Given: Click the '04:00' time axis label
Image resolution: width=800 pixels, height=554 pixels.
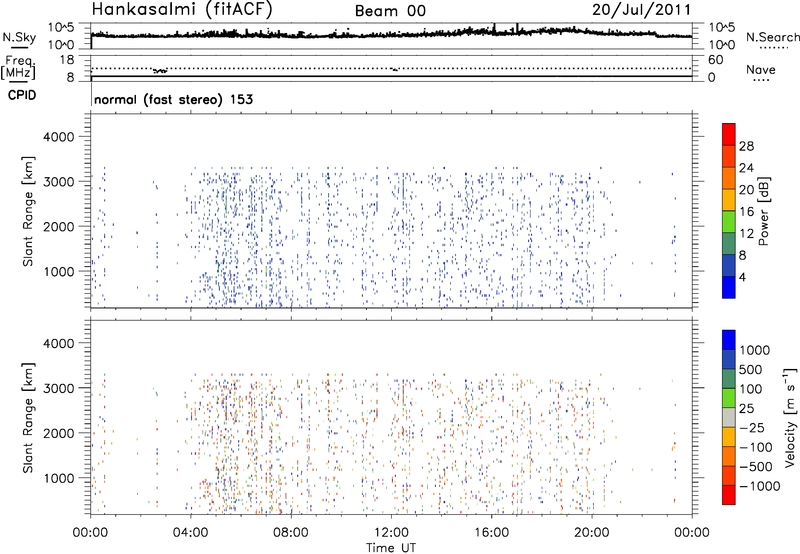Looking at the screenshot, I should point(191,533).
